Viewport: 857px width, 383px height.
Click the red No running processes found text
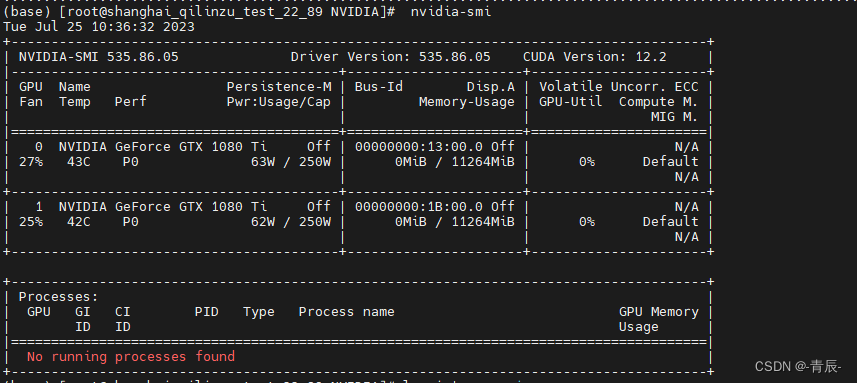coord(131,357)
